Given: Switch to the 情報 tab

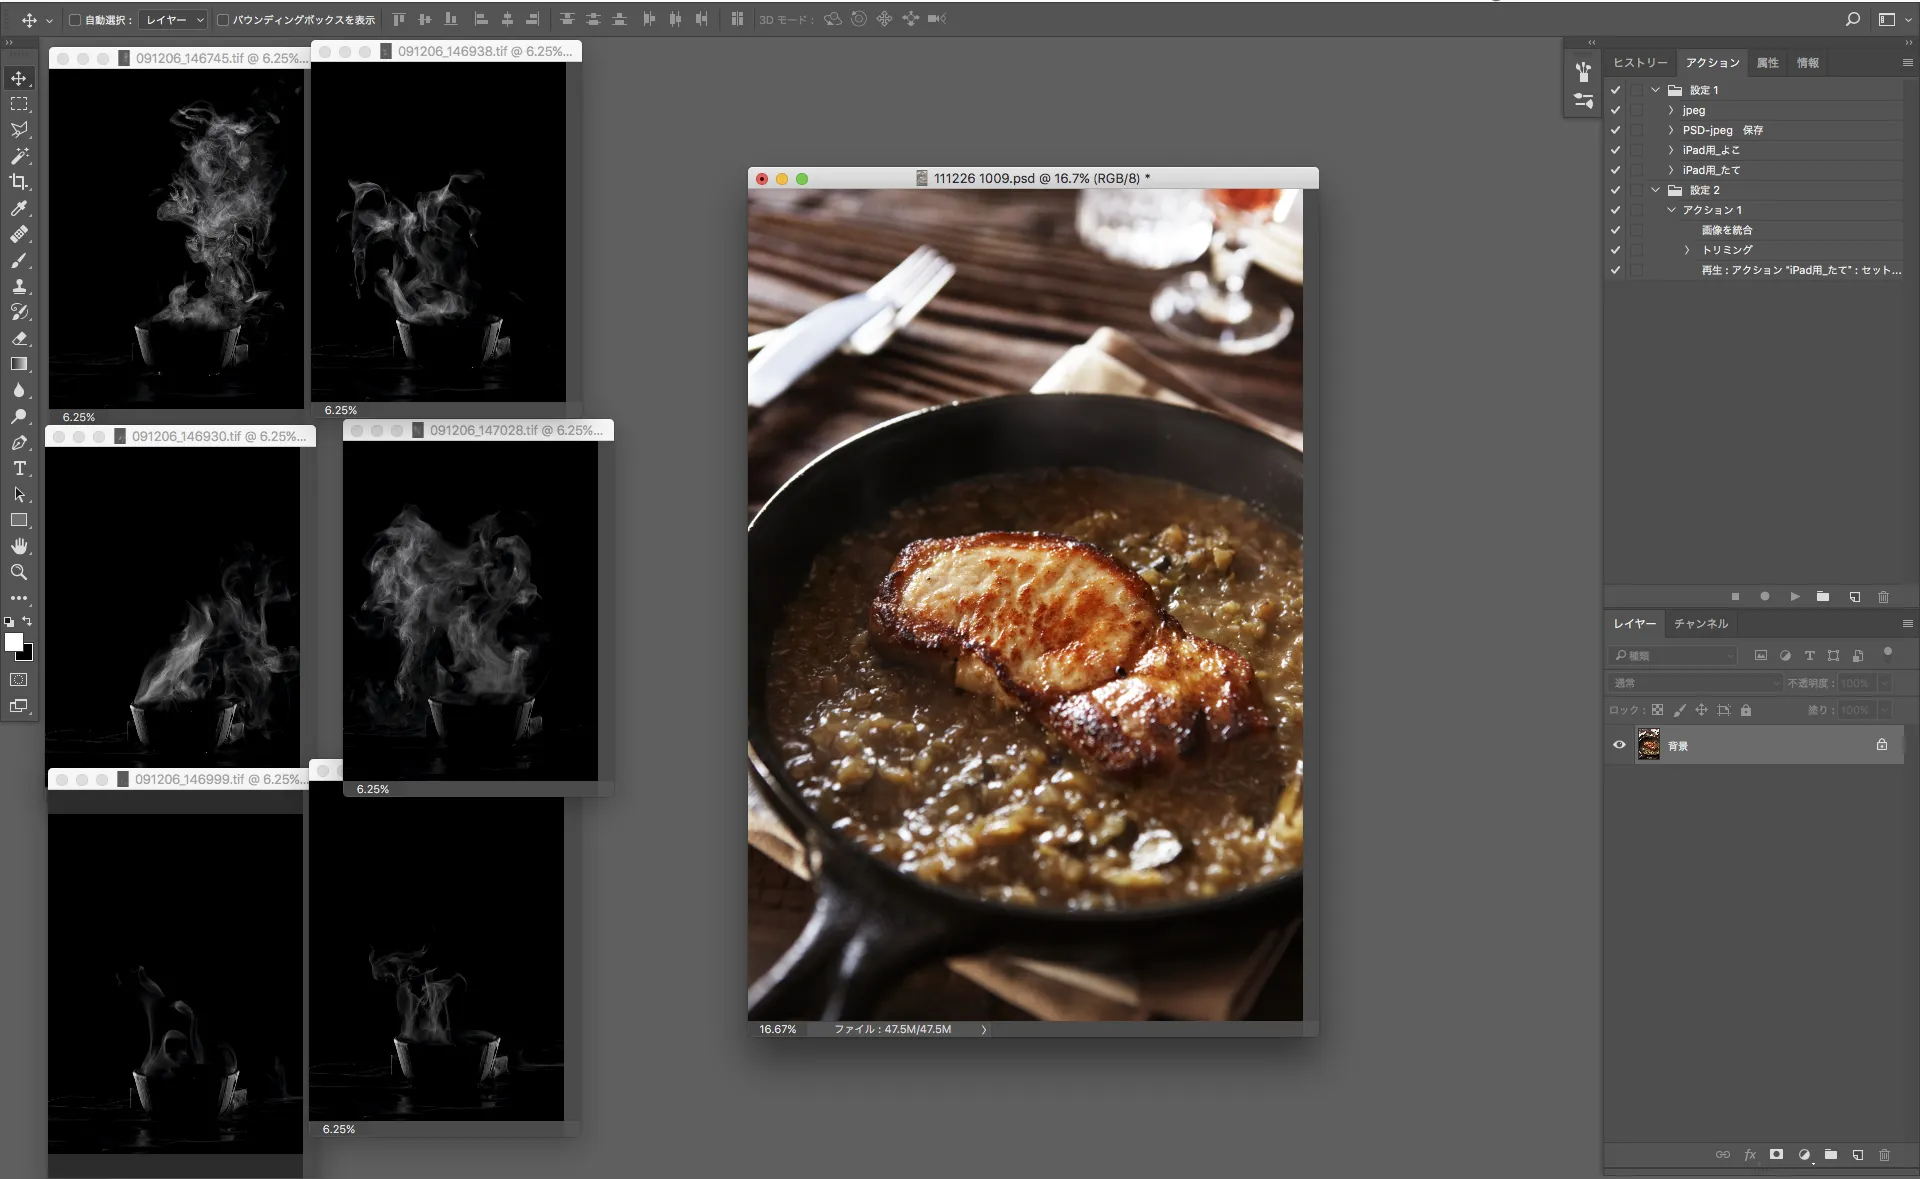Looking at the screenshot, I should (1807, 63).
